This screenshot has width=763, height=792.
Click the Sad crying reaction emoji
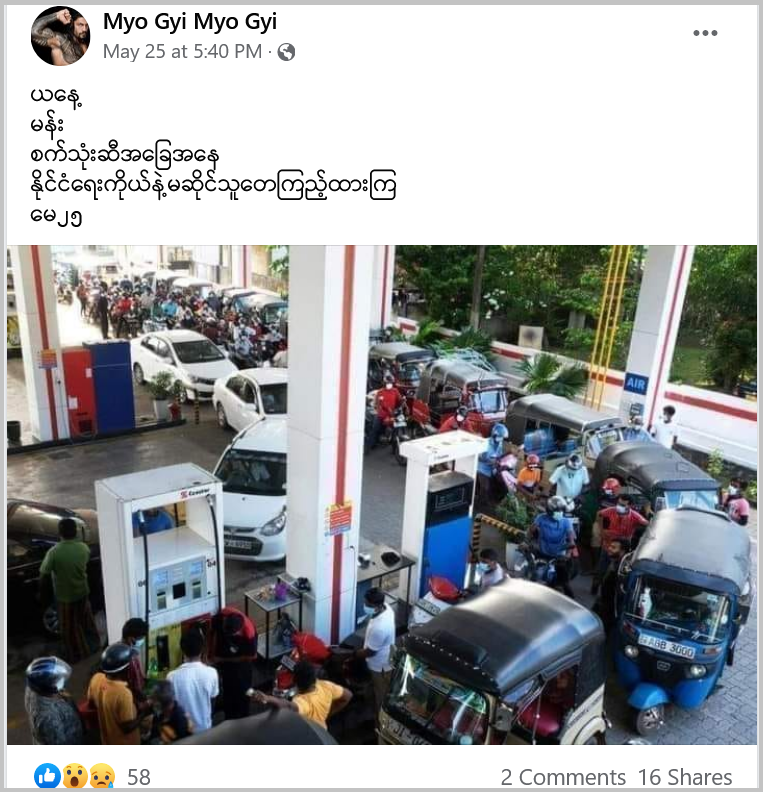click(102, 776)
